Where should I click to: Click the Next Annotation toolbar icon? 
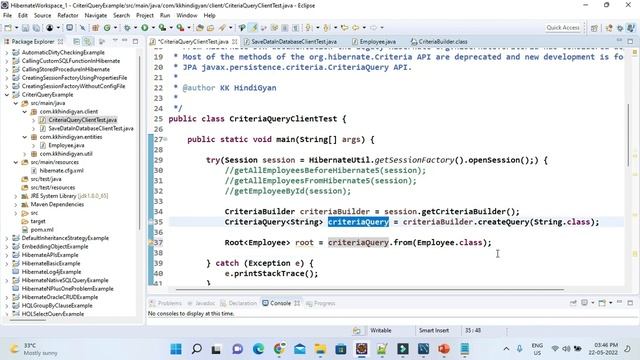click(309, 28)
